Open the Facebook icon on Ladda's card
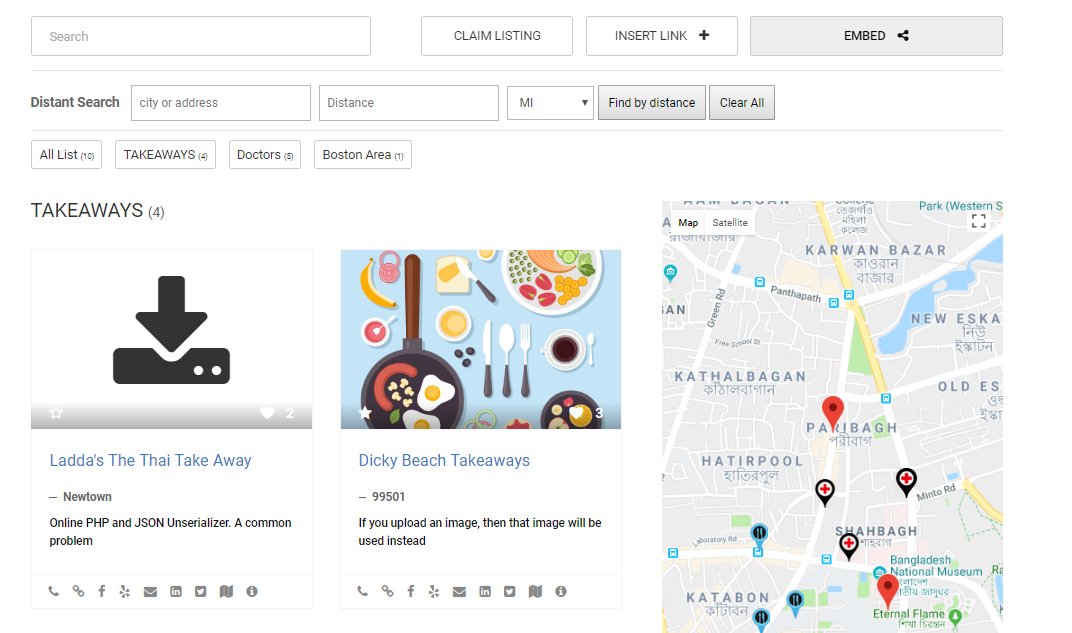The height and width of the screenshot is (633, 1072). (x=102, y=591)
